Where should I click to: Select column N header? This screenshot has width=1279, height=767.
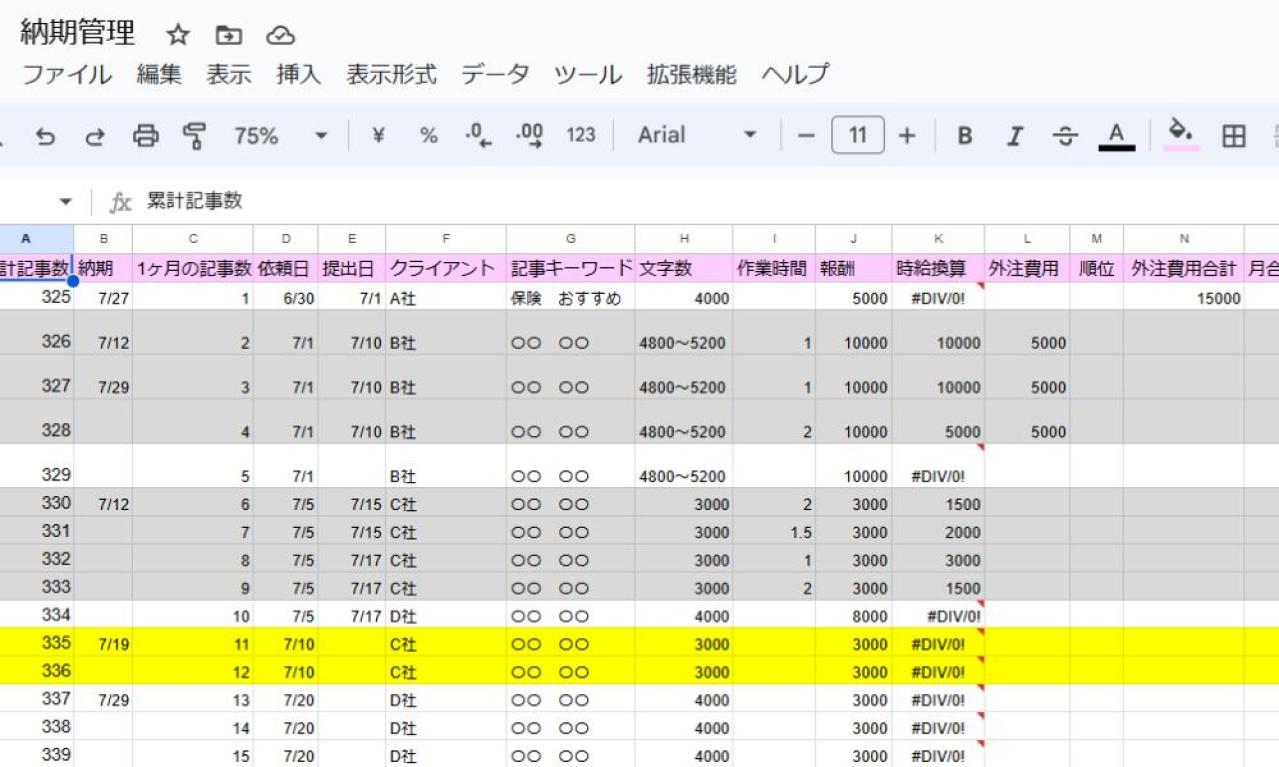[x=1184, y=239]
